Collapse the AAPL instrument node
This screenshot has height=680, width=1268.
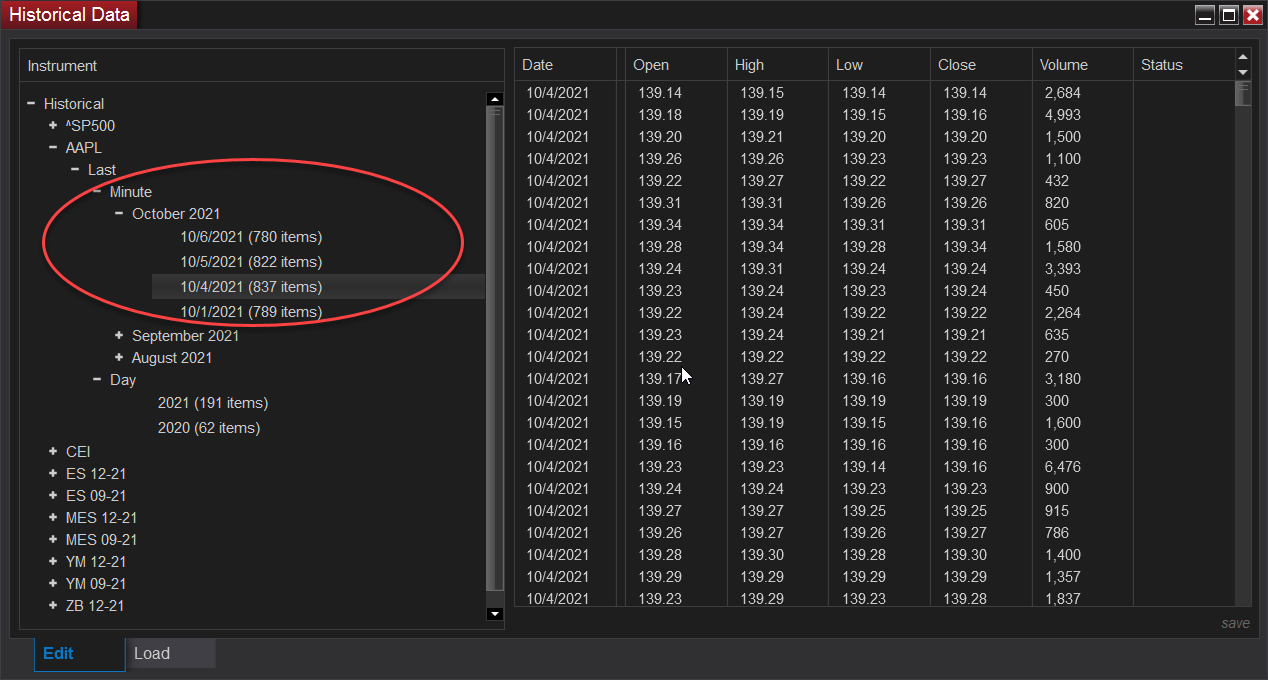point(53,147)
